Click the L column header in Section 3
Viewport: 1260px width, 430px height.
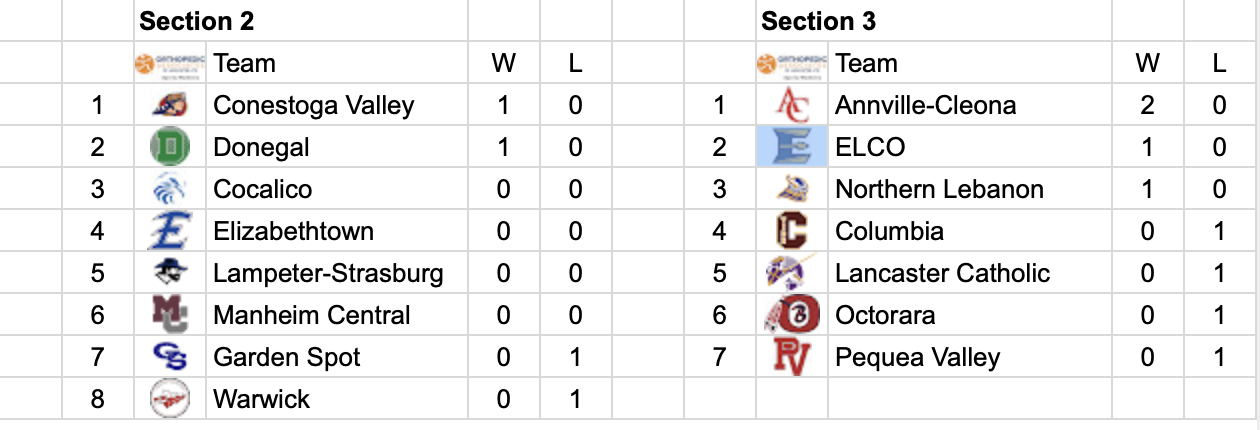pyautogui.click(x=1219, y=63)
